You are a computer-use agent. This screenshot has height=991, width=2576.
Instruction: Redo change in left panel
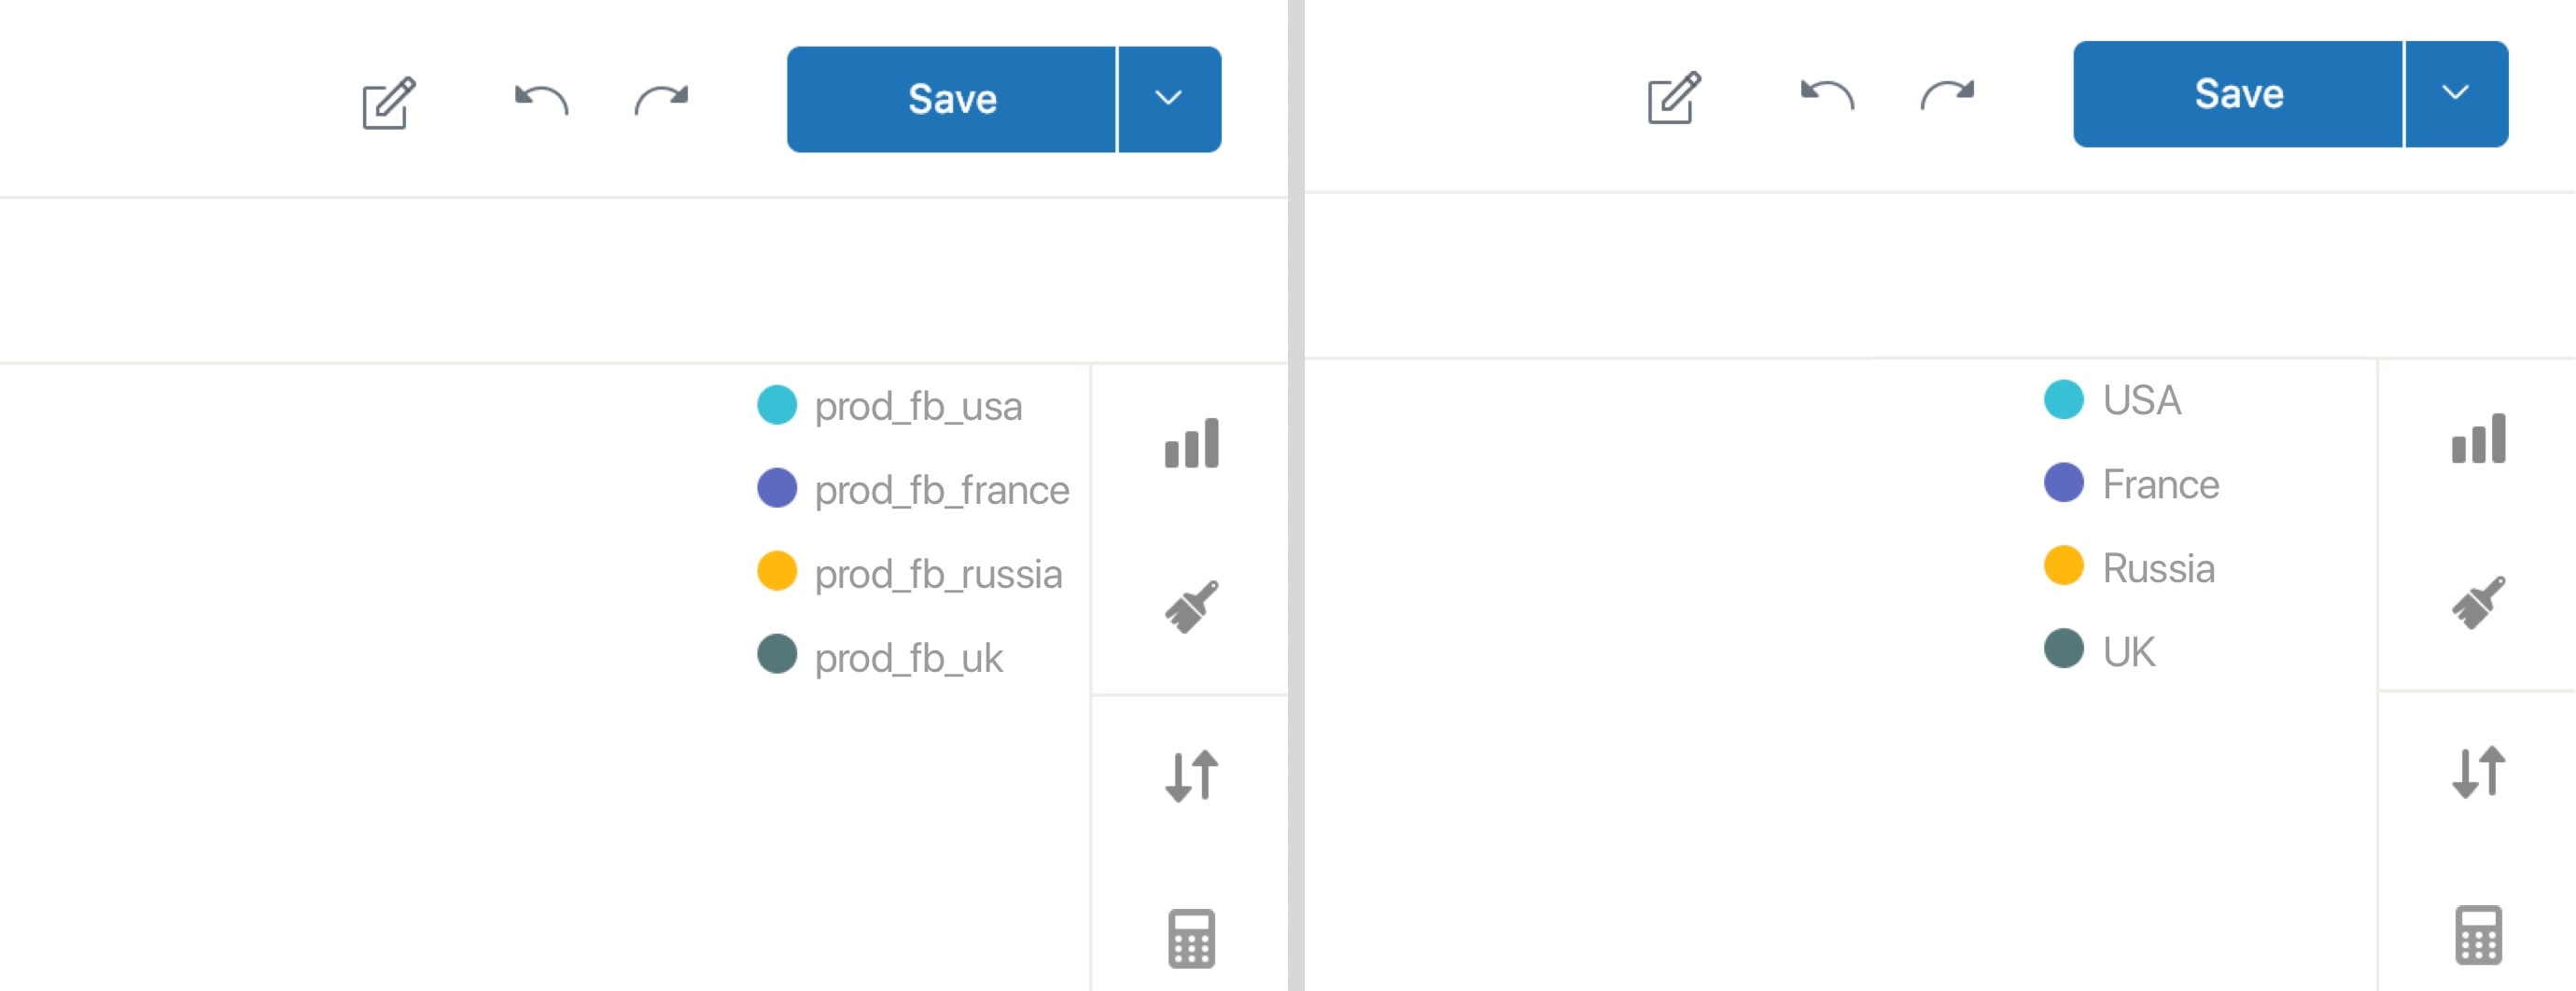662,100
